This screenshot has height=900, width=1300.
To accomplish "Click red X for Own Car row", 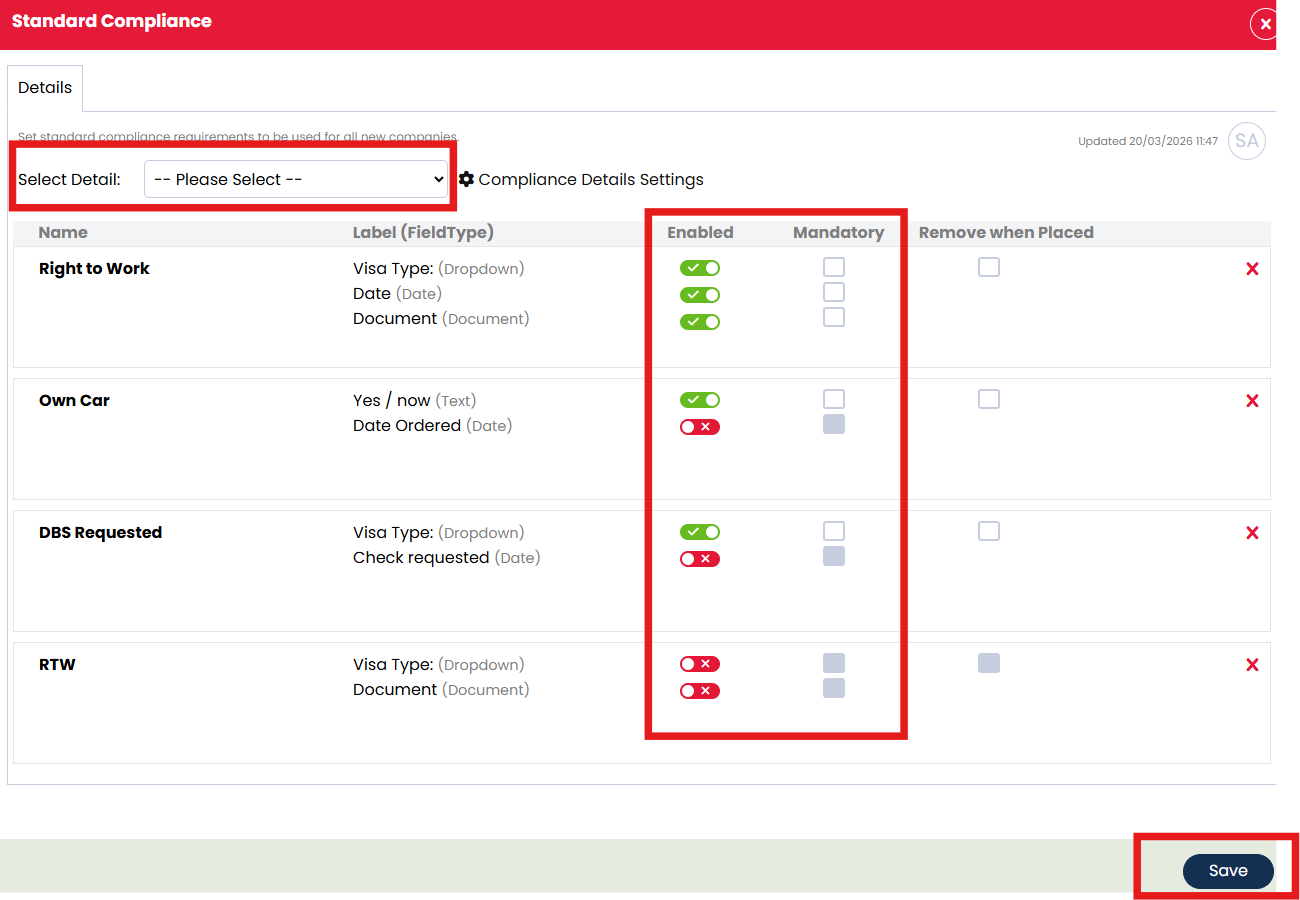I will point(1252,401).
